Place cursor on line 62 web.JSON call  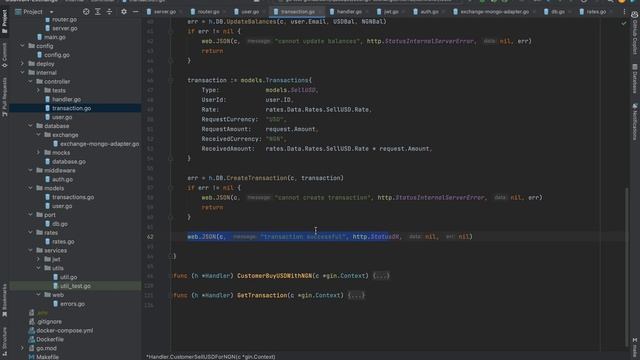click(330, 237)
